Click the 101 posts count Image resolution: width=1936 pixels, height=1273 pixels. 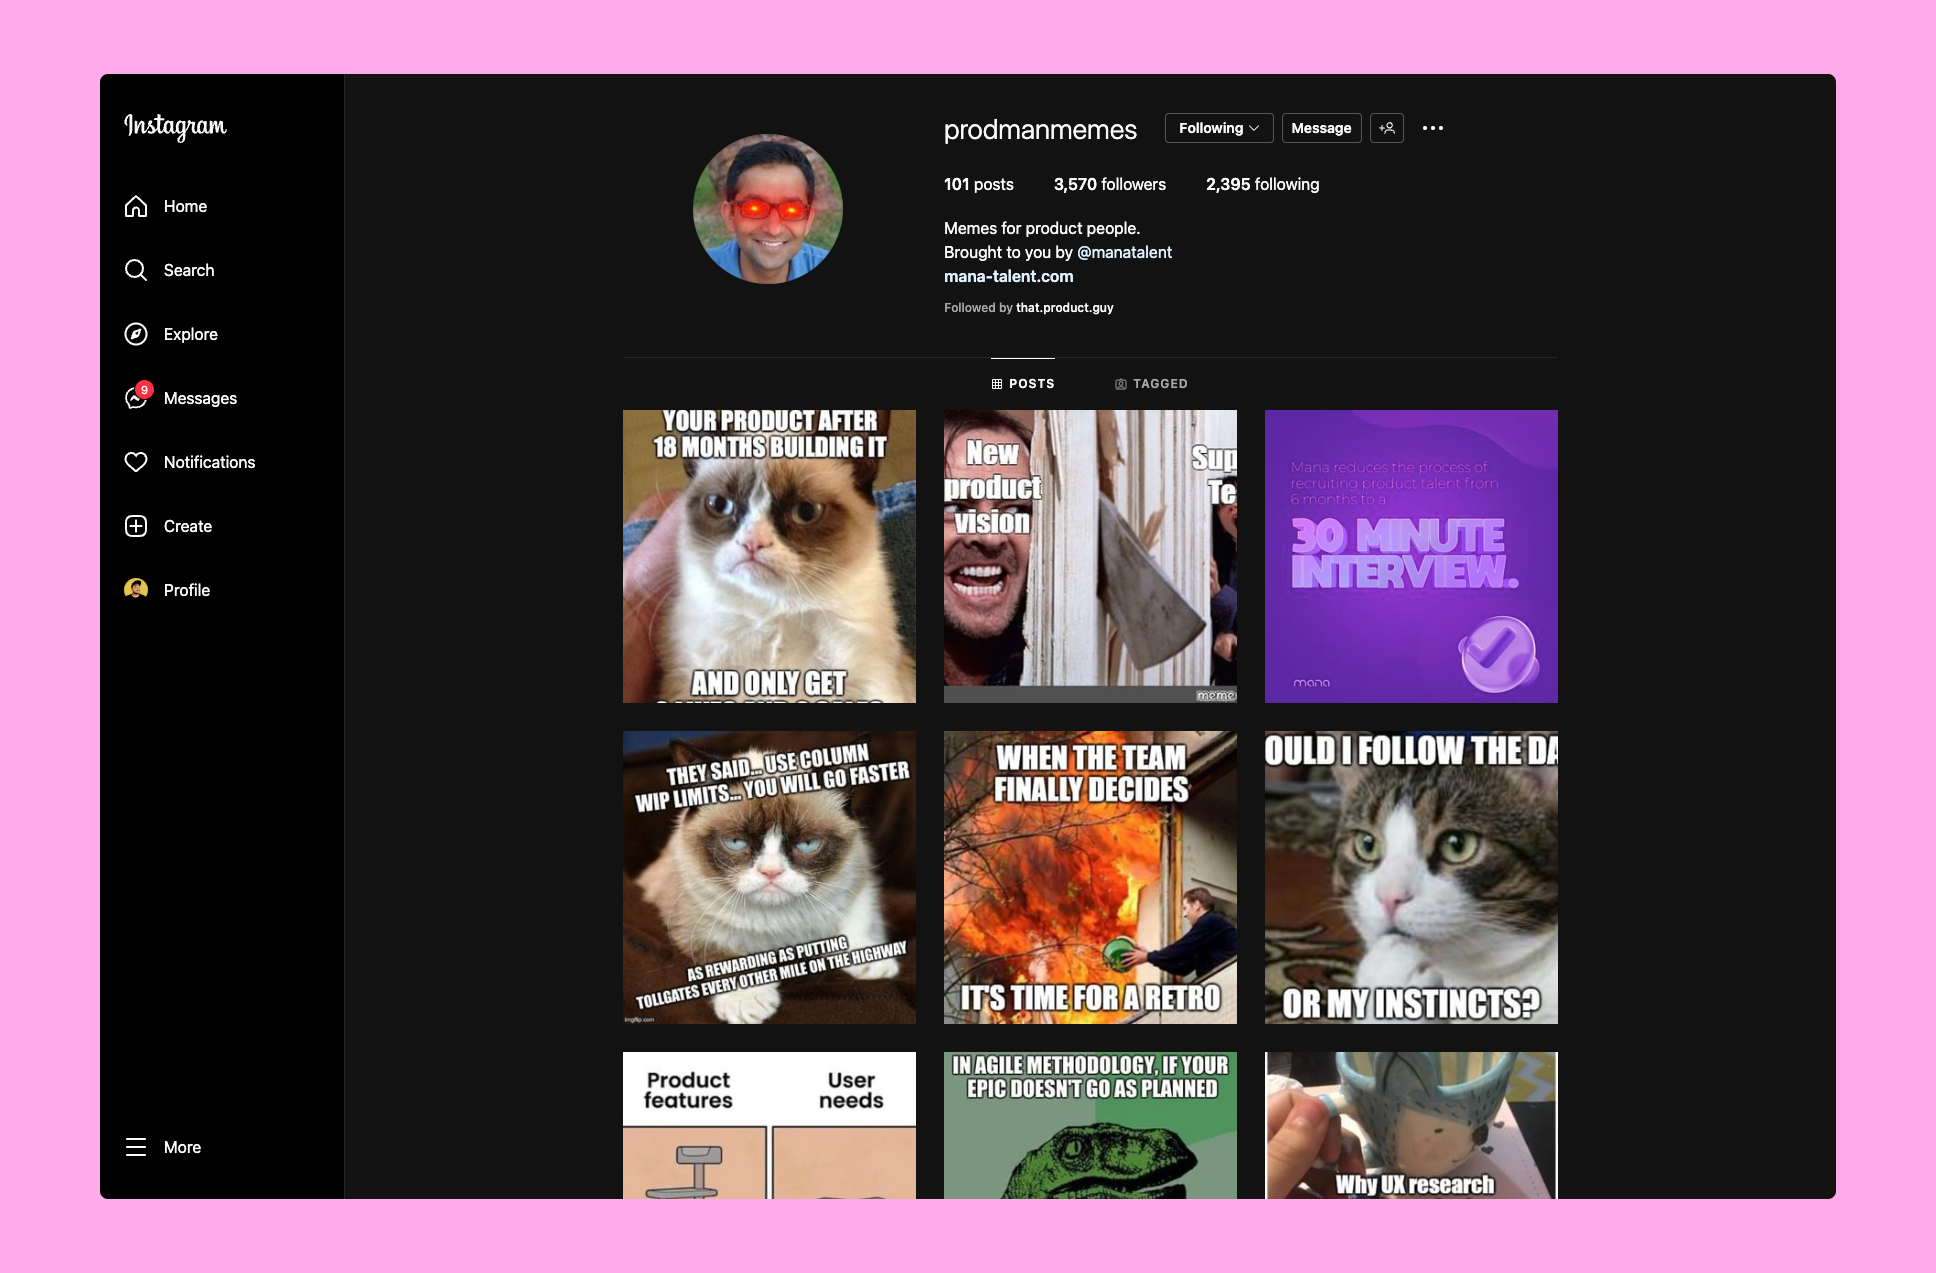click(978, 184)
